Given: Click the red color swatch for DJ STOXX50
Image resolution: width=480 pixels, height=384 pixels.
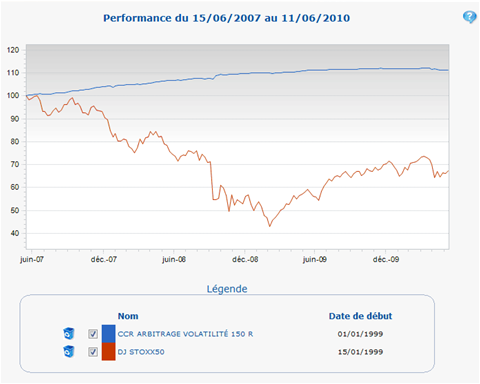Looking at the screenshot, I should [x=108, y=352].
